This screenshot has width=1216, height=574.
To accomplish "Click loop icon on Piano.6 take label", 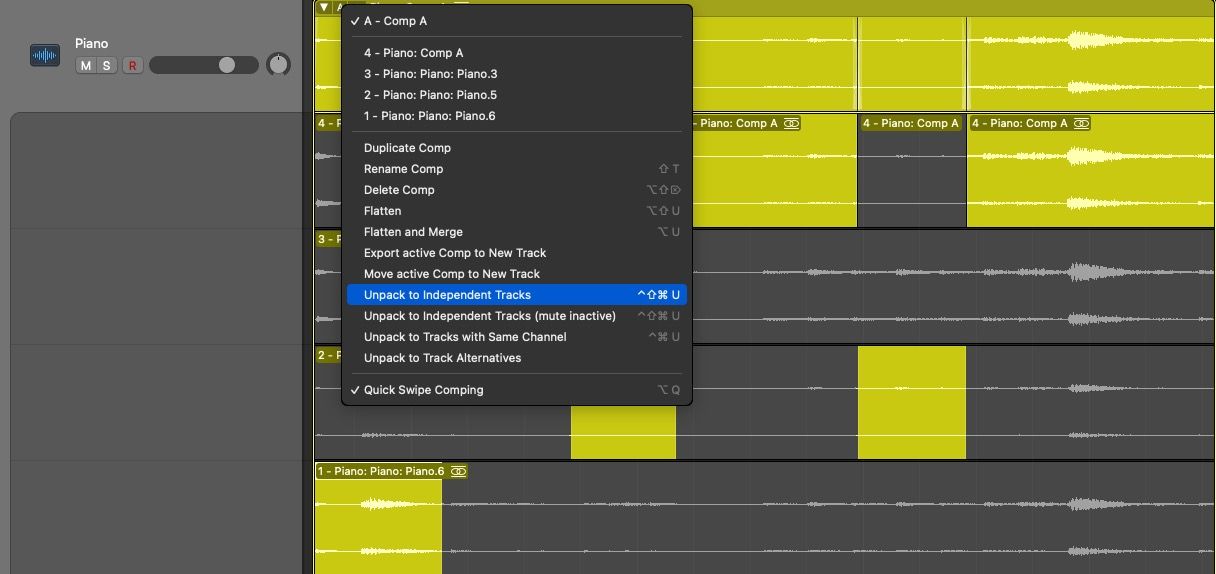I will point(459,471).
